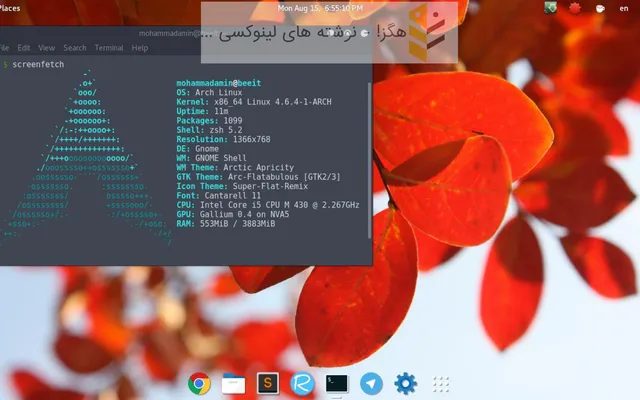Click the 'GTK Theme: Arc-Flatabulous' line
Viewport: 640px width, 400px height.
click(258, 177)
